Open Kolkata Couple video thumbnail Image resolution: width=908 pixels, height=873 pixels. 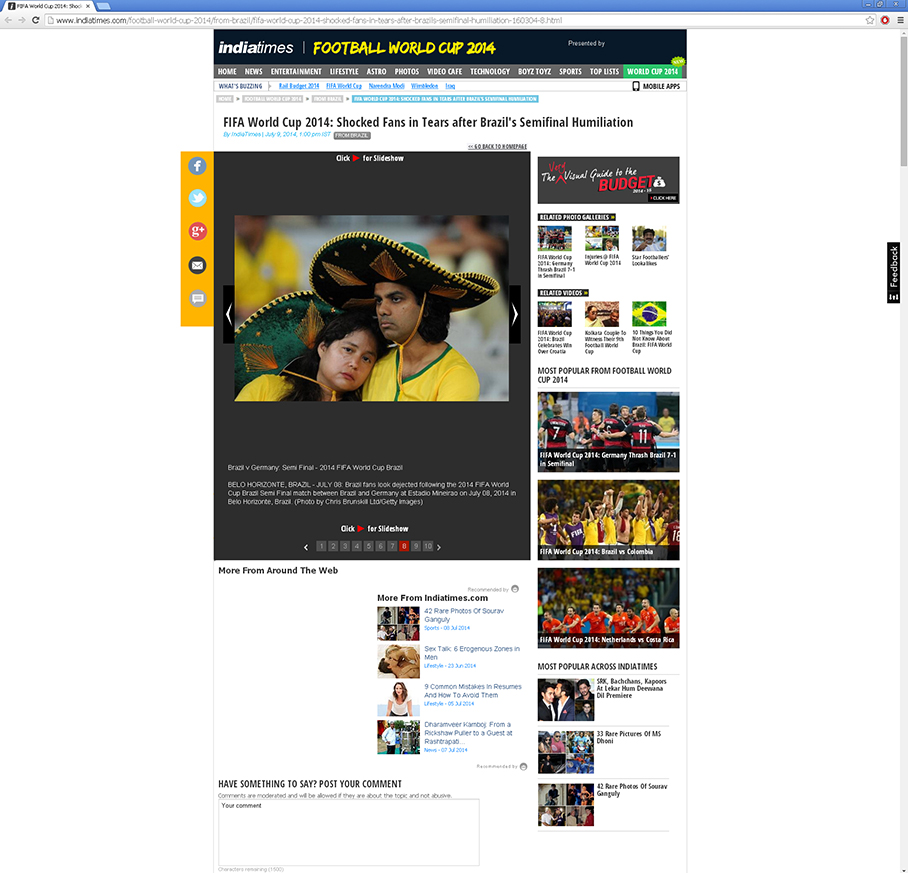602,314
